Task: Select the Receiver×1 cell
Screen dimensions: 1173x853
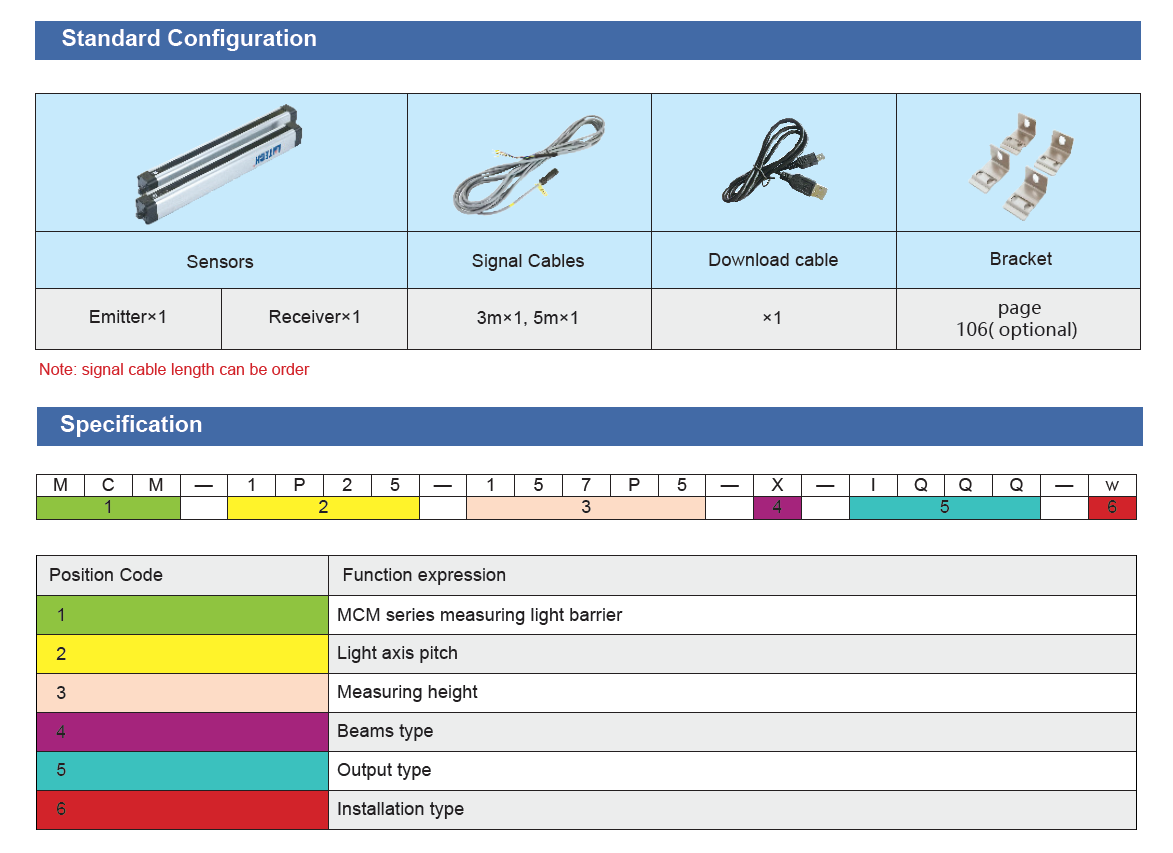Action: pyautogui.click(x=314, y=318)
